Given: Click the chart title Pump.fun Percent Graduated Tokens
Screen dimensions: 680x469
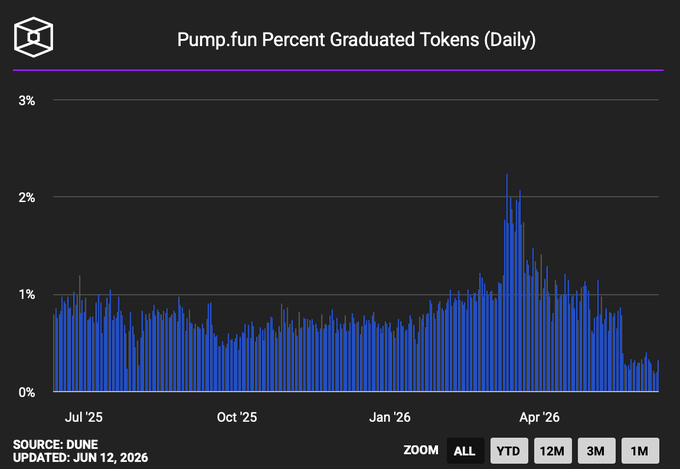Looking at the screenshot, I should tap(356, 40).
